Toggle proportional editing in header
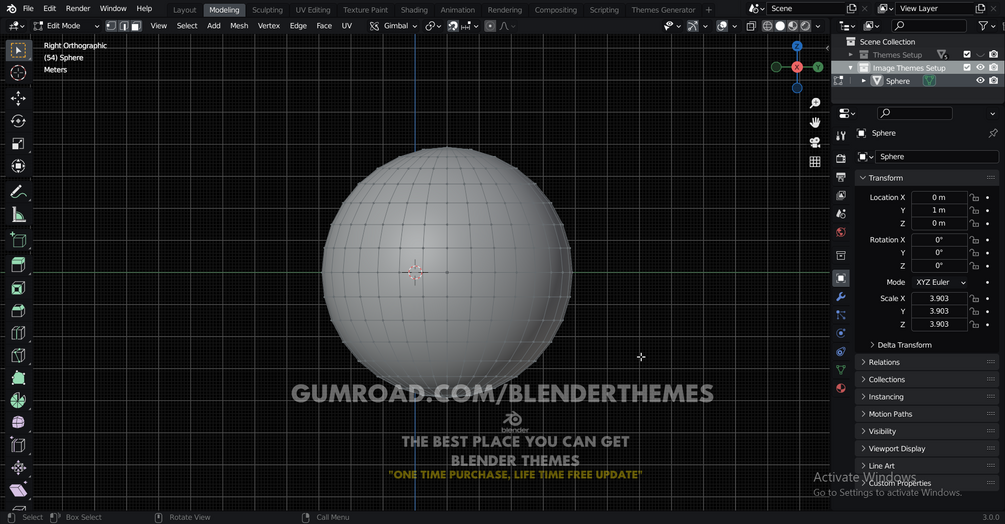The image size is (1005, 524). [x=490, y=26]
